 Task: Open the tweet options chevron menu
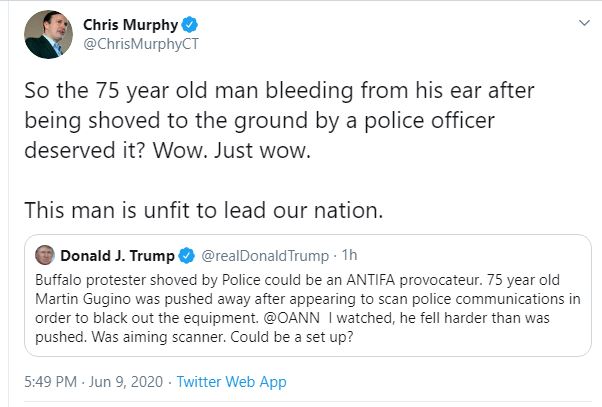pos(581,21)
